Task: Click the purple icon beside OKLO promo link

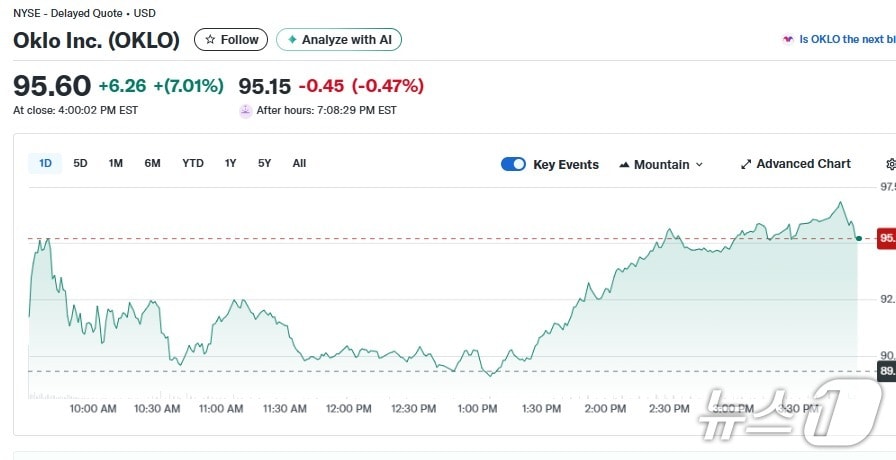Action: coord(788,39)
